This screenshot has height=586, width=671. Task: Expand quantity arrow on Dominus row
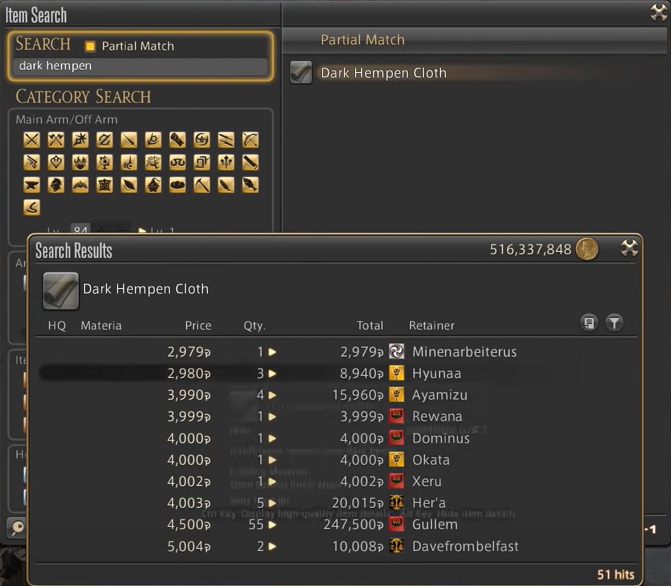click(272, 438)
